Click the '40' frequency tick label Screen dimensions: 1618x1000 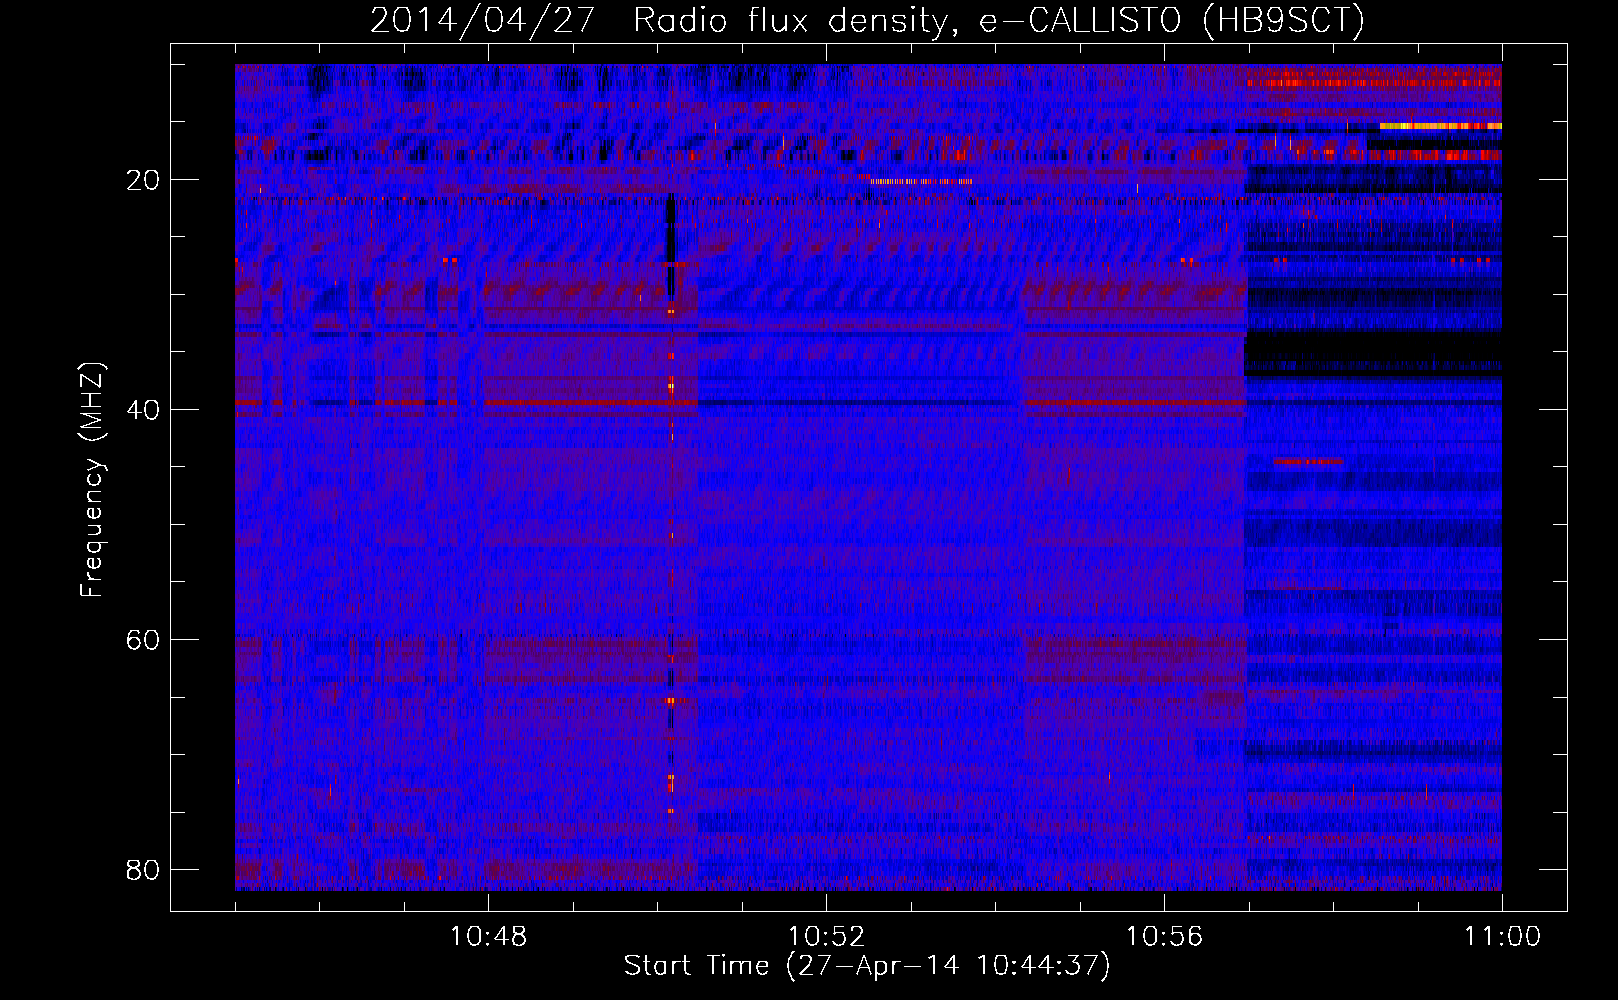[x=143, y=410]
